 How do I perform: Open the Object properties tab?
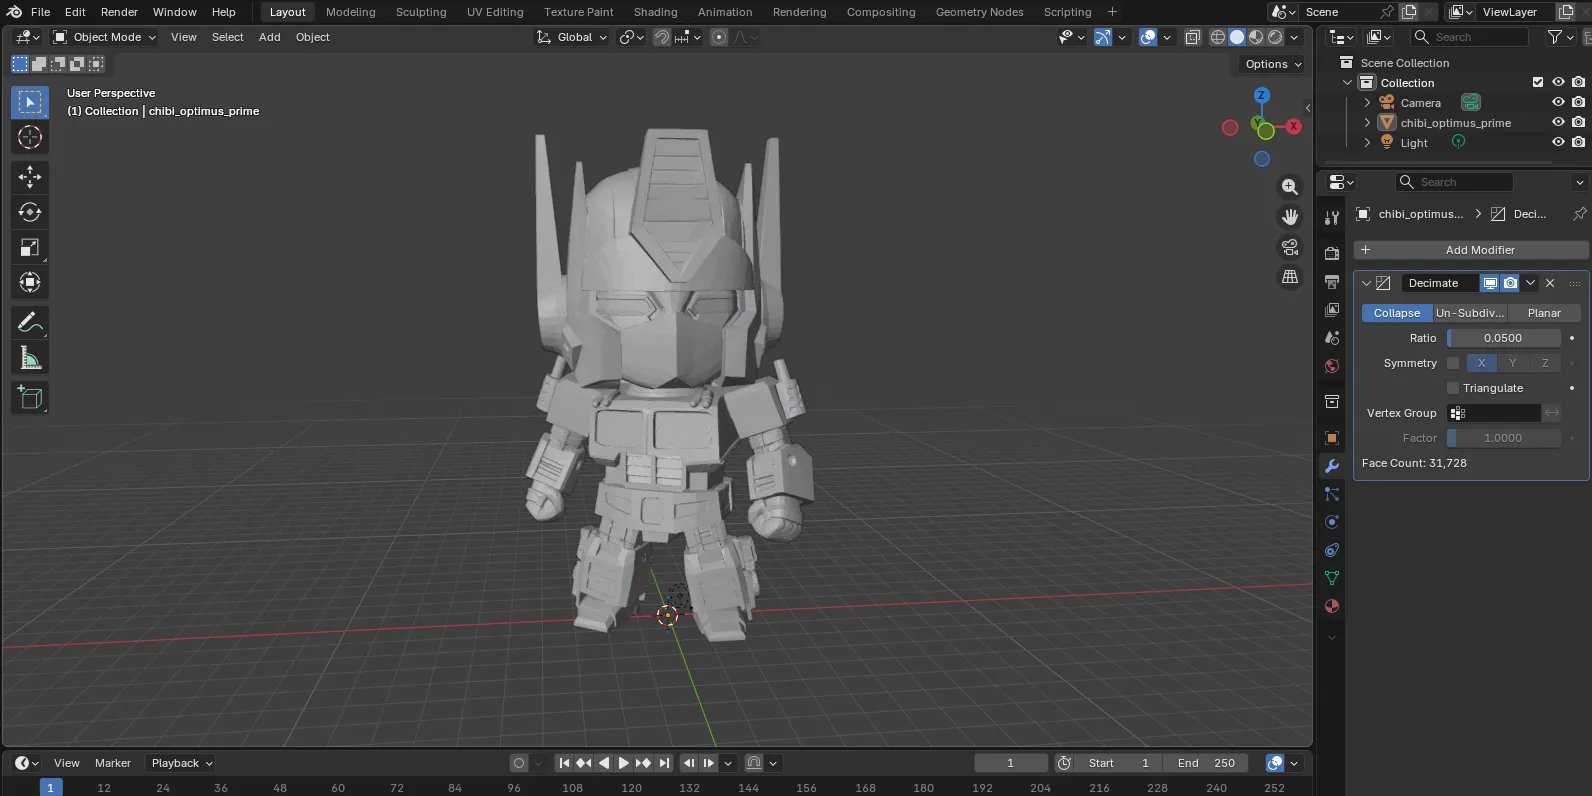(x=1332, y=438)
